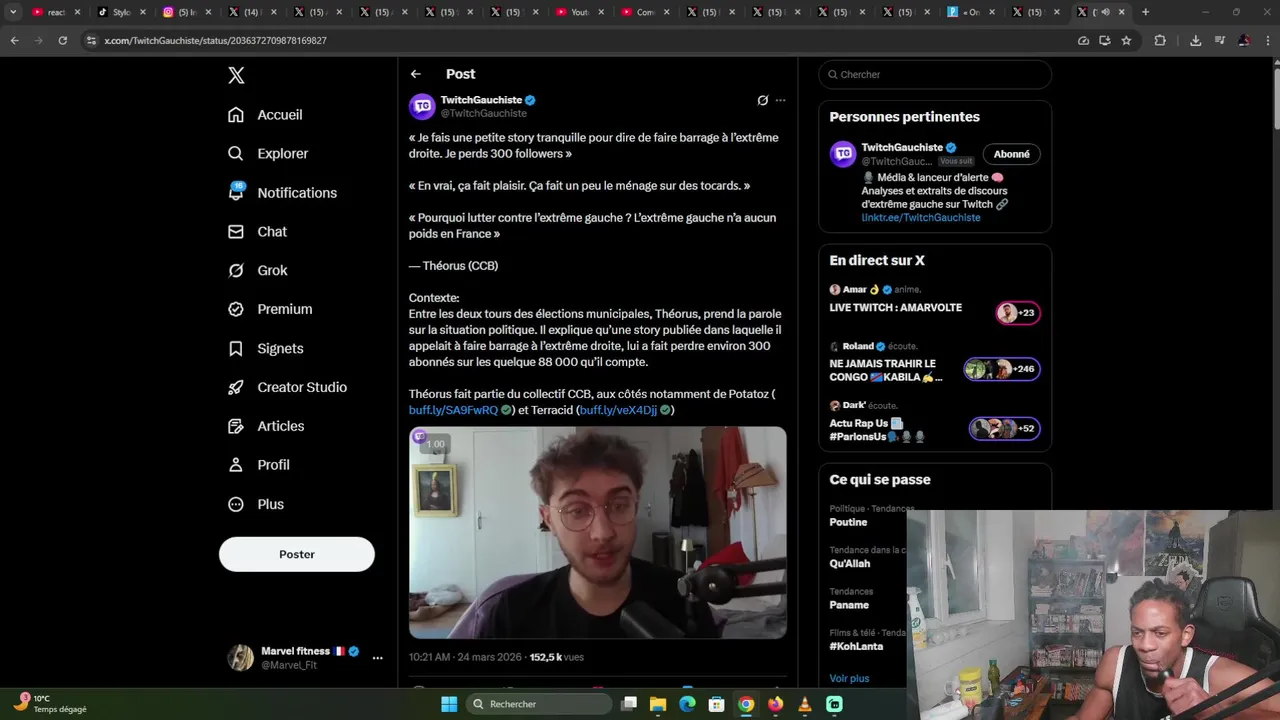
Task: Switch to the X (14) tab
Action: [250, 12]
